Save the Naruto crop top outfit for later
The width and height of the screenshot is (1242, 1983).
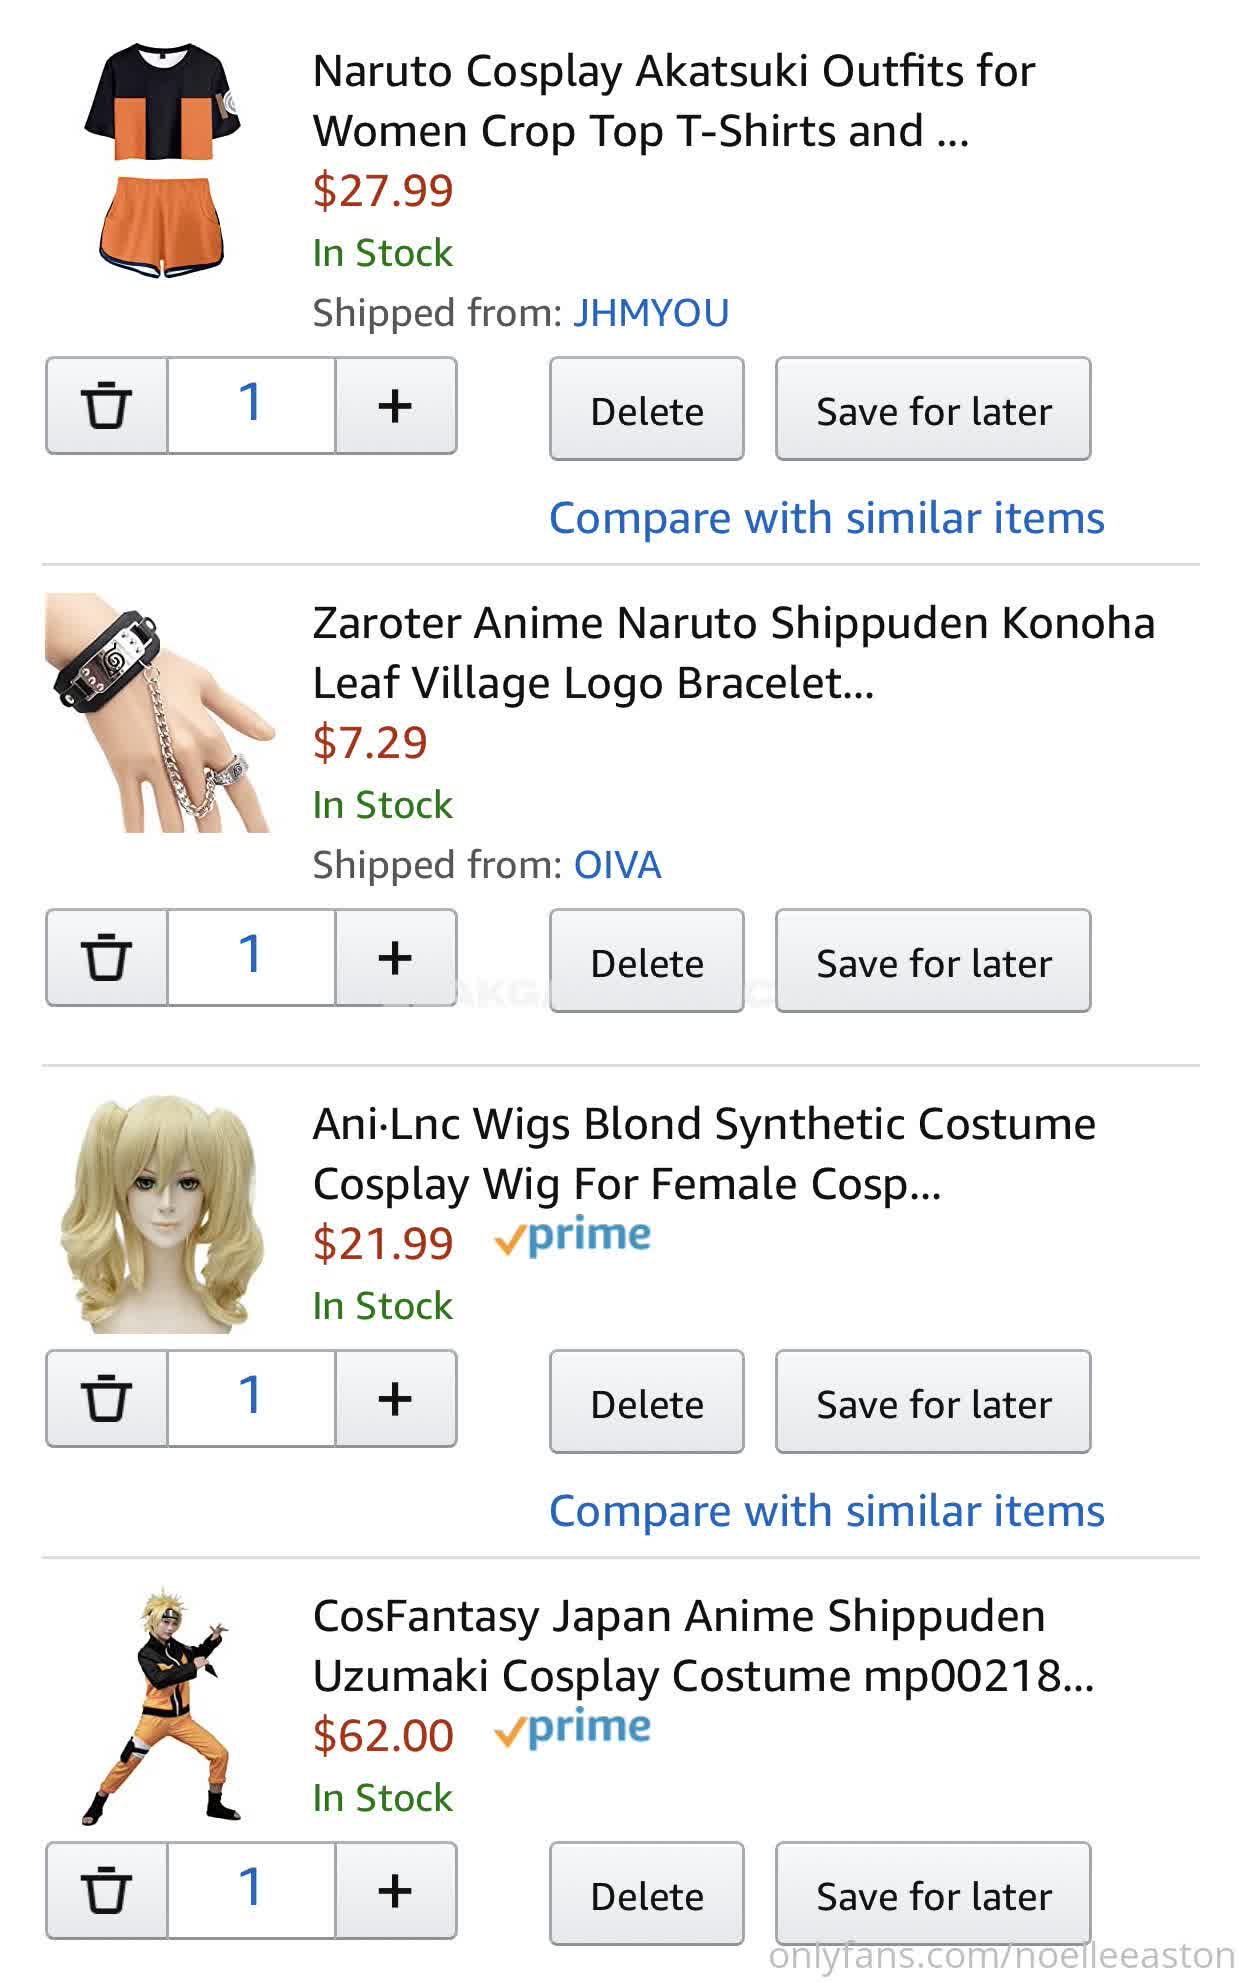point(933,410)
